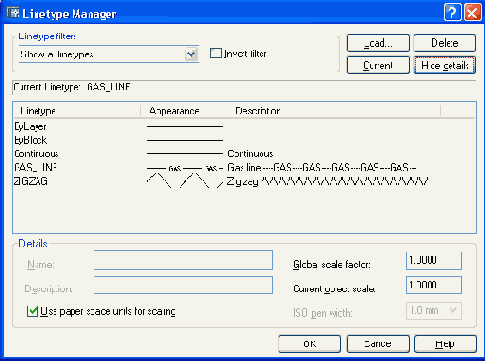Image resolution: width=485 pixels, height=361 pixels.
Task: Click the Load button
Action: tap(378, 43)
